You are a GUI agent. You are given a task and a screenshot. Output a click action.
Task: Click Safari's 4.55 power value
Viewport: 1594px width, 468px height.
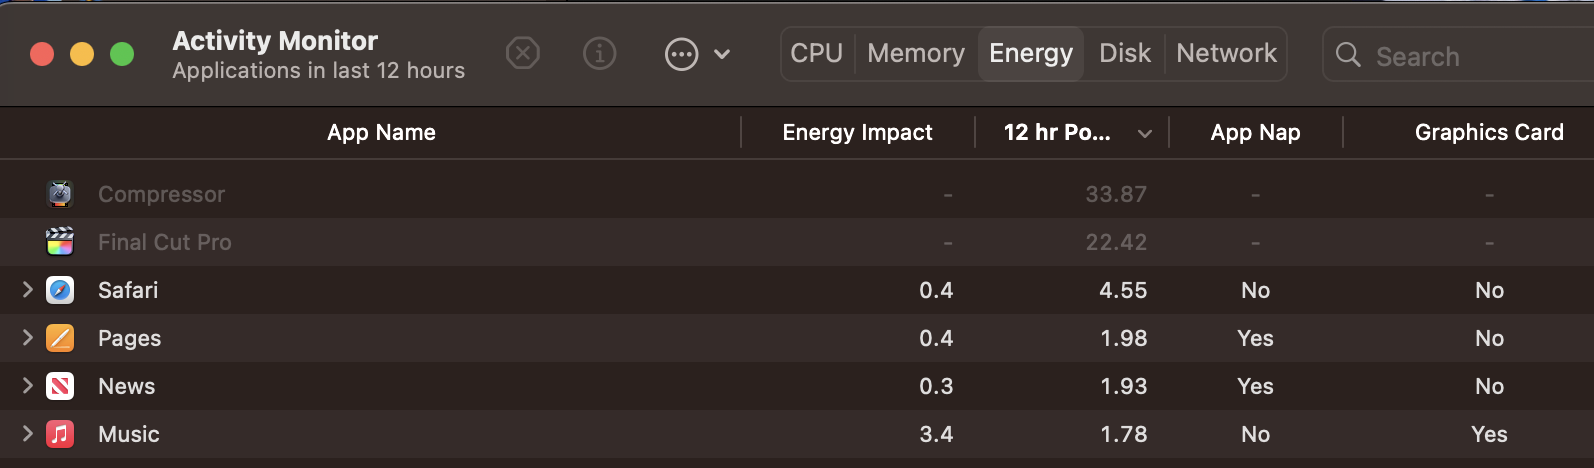[x=1123, y=290]
